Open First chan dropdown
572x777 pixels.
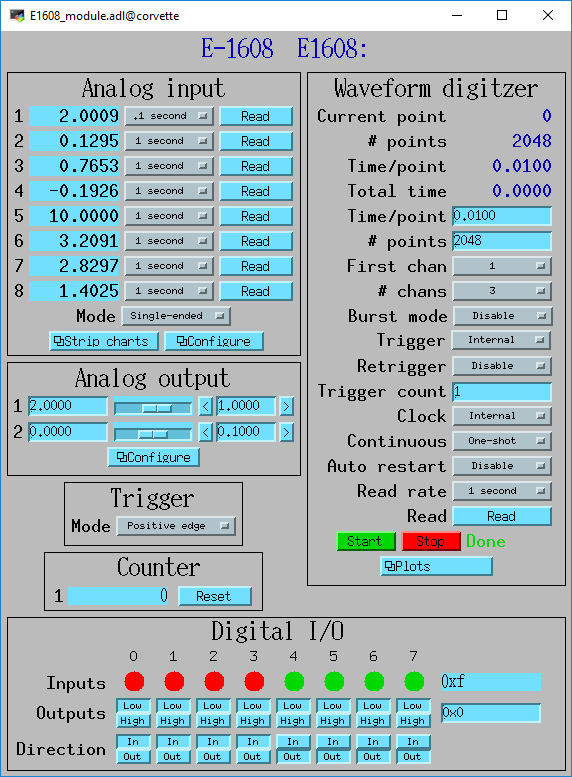click(502, 266)
